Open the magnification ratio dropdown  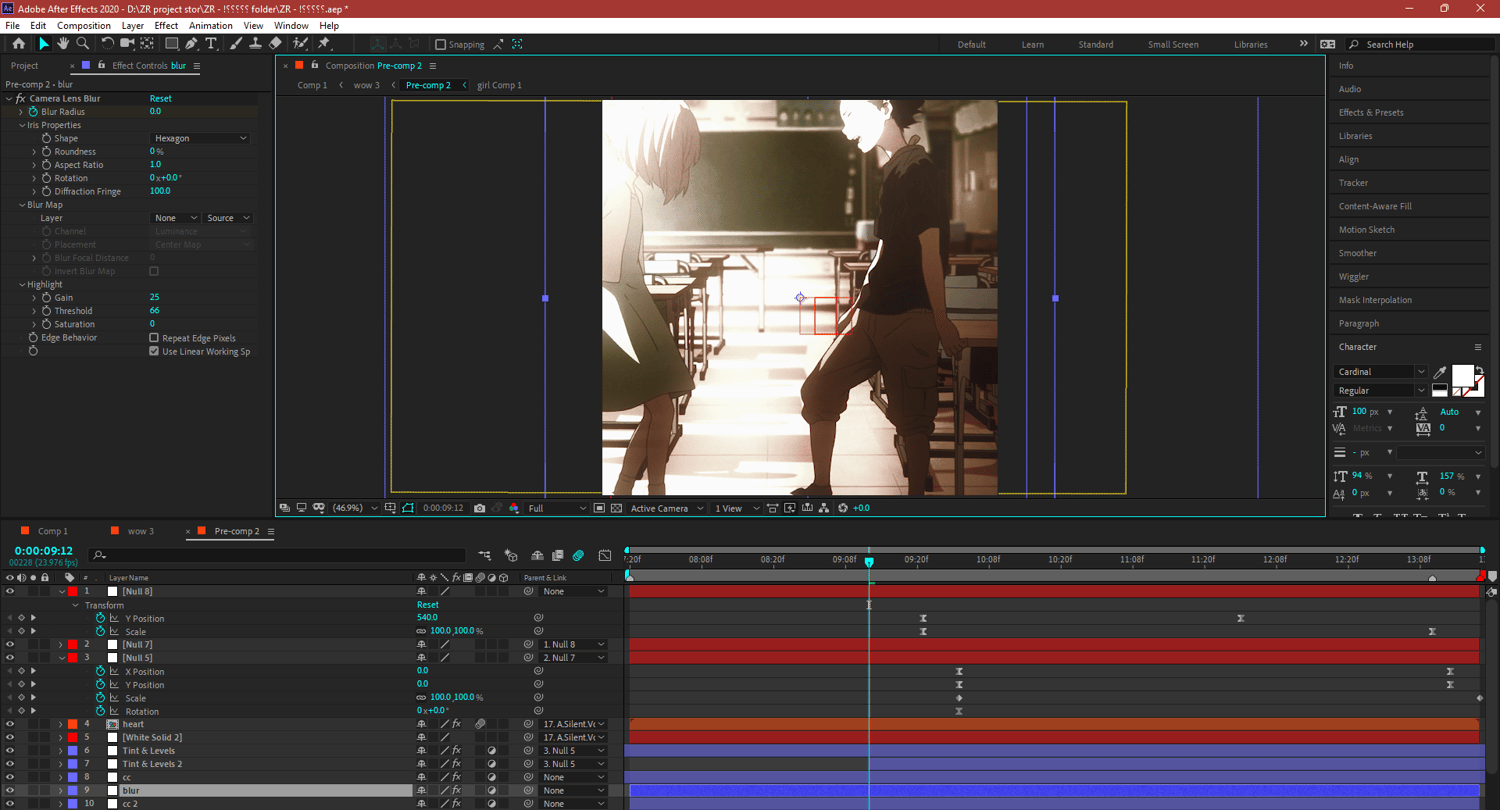(x=355, y=508)
